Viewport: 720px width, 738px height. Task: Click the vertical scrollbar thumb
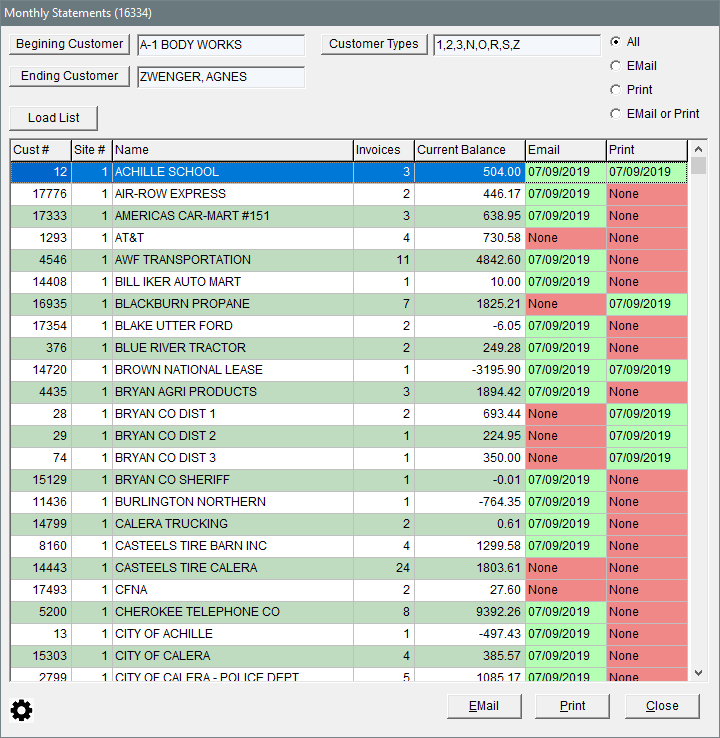pos(698,166)
